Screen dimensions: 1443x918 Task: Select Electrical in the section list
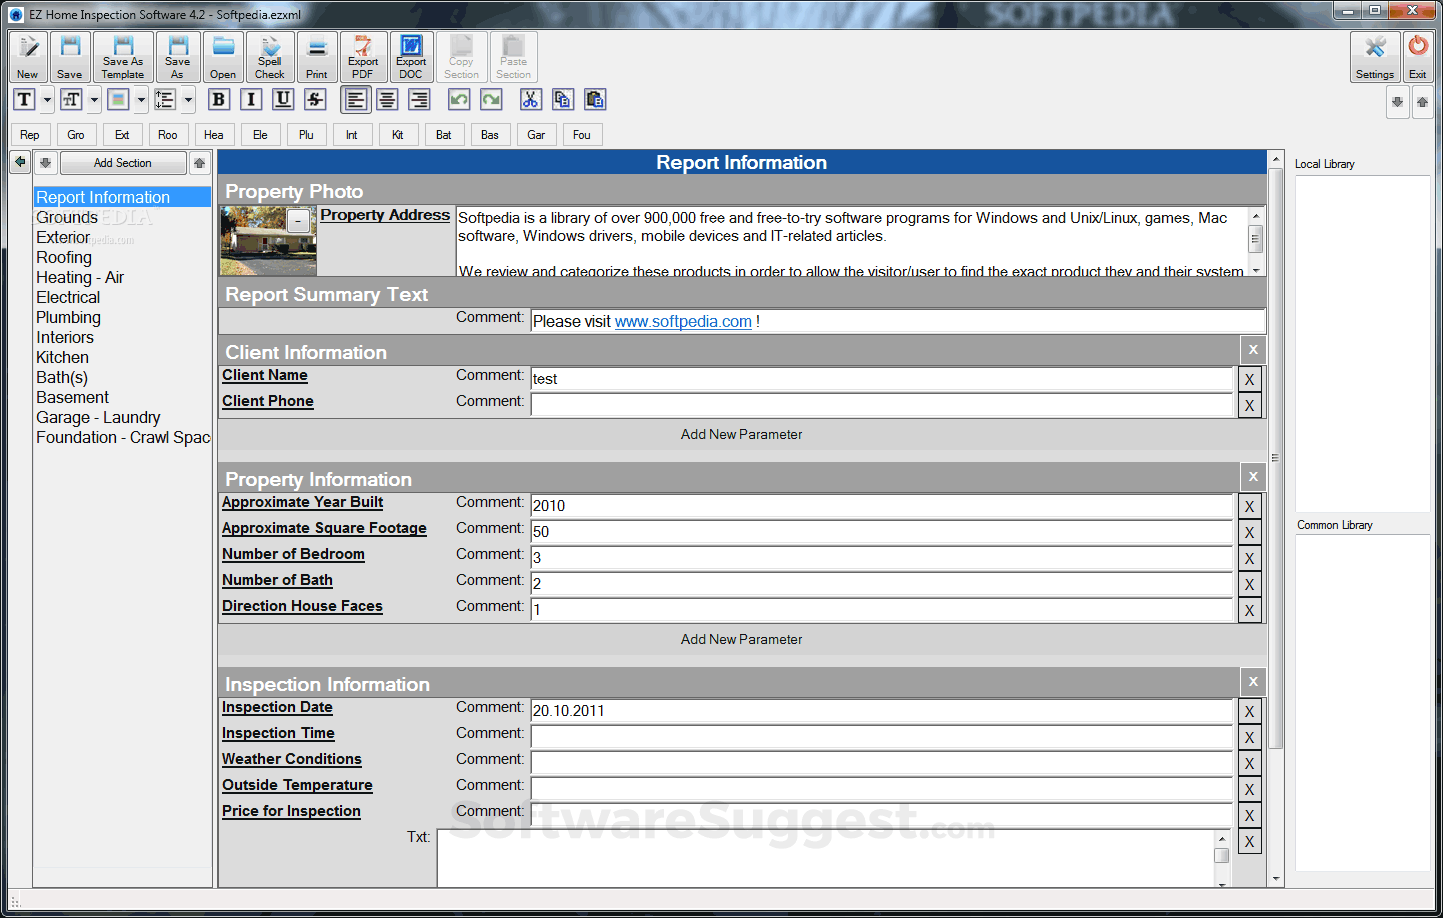click(x=67, y=297)
